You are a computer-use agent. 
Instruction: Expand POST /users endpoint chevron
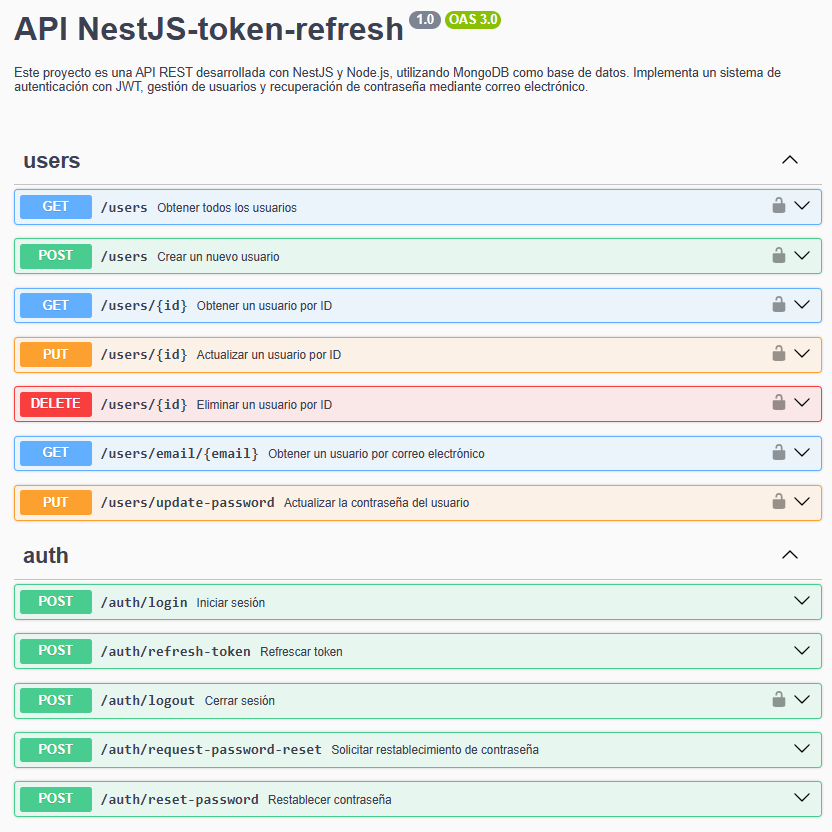pos(802,256)
